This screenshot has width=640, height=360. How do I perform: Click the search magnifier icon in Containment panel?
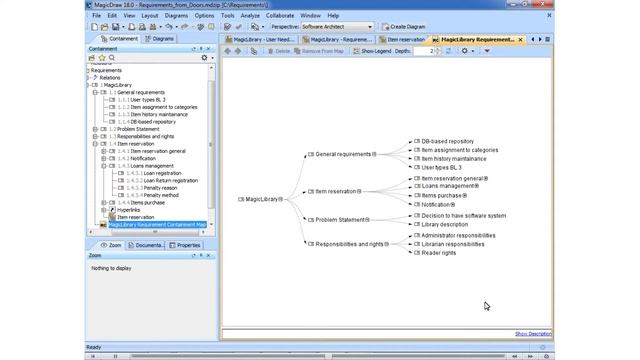click(112, 58)
